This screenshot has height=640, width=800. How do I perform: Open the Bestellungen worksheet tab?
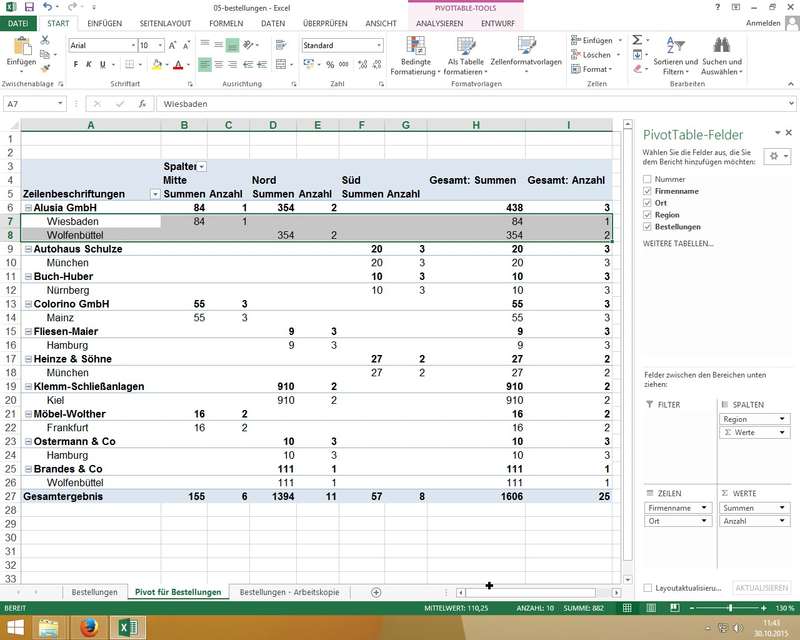pos(93,592)
